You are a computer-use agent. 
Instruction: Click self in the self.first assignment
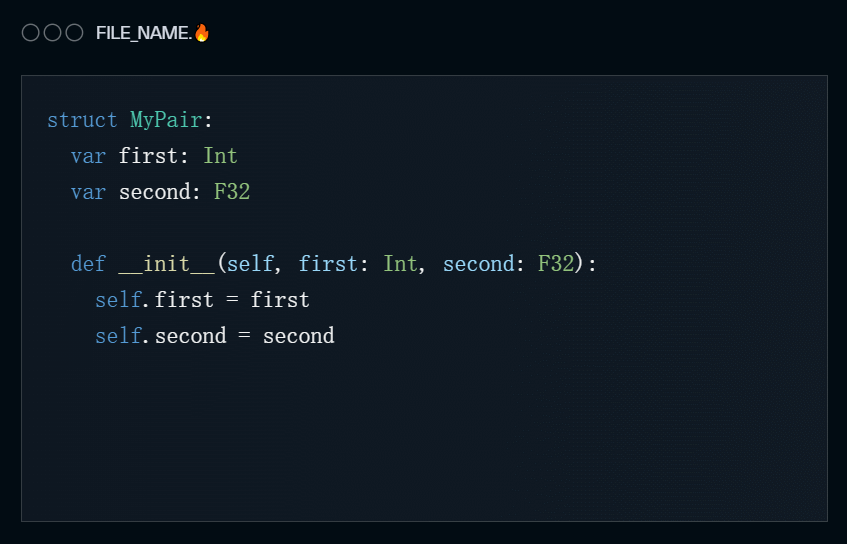click(x=118, y=300)
